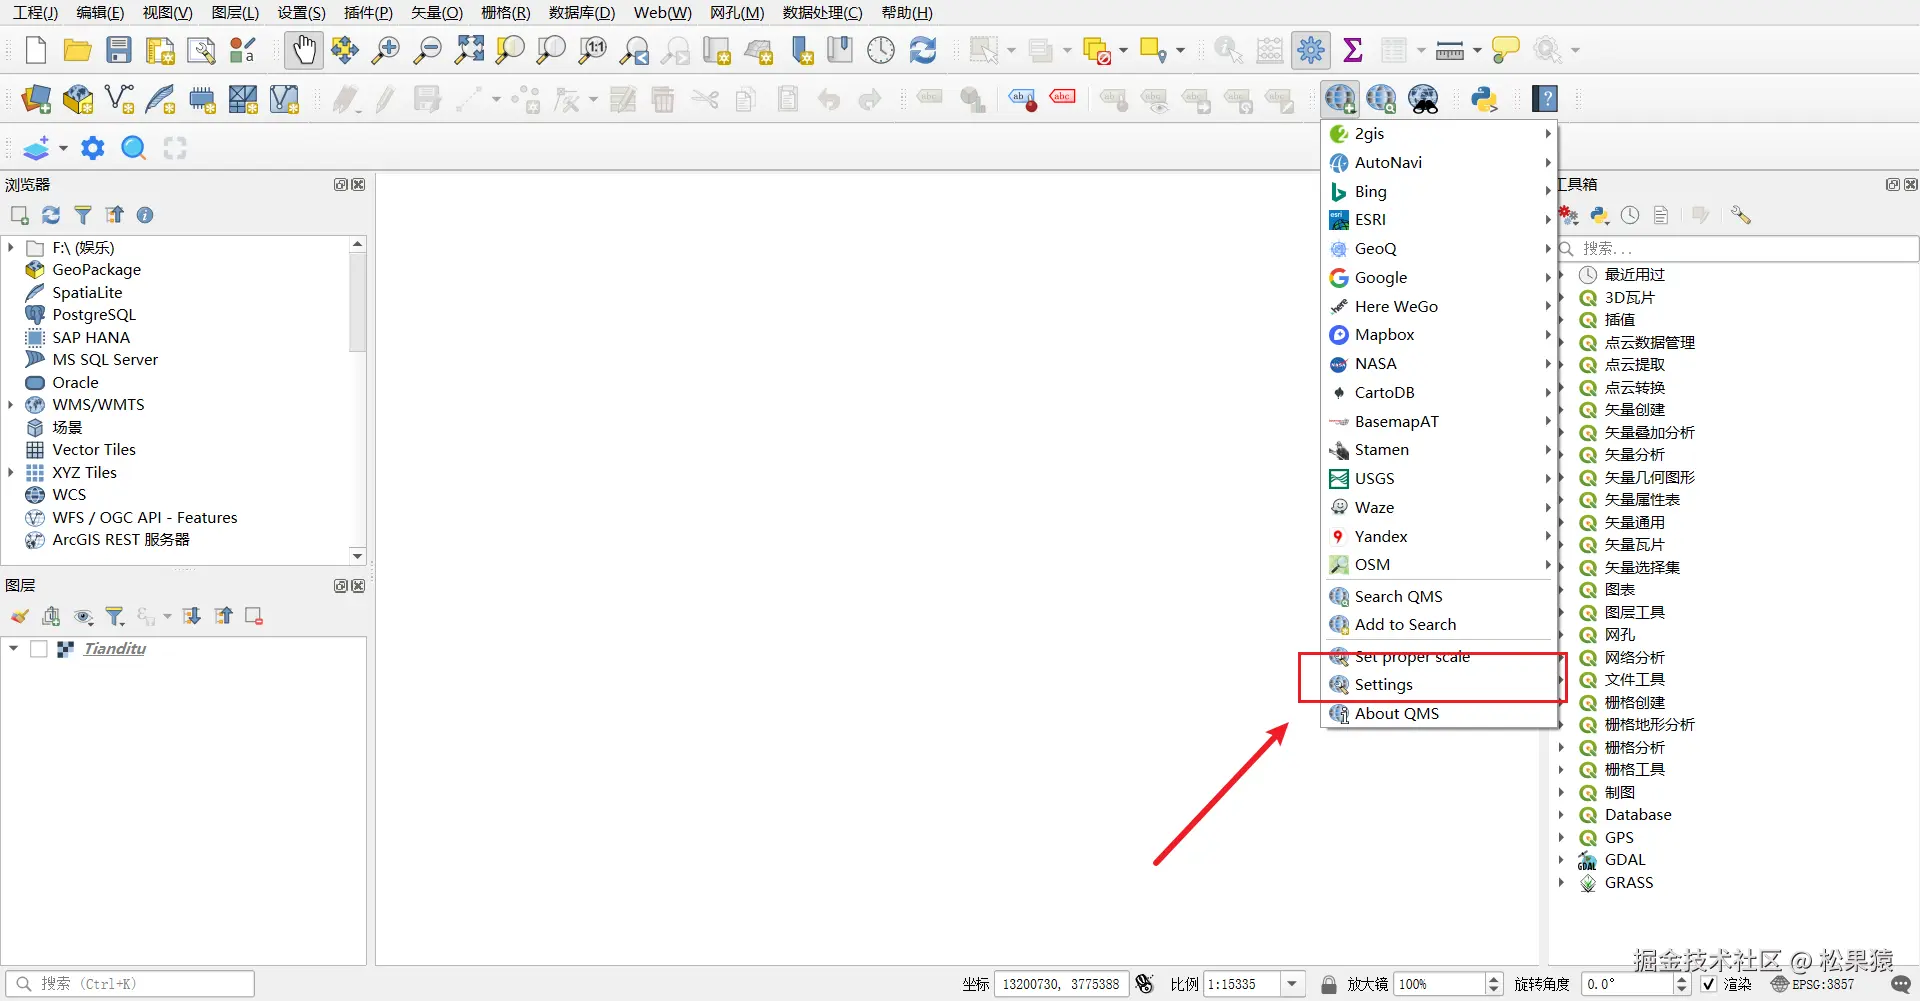Expand the GRASS group in the toolbox

tap(1561, 882)
